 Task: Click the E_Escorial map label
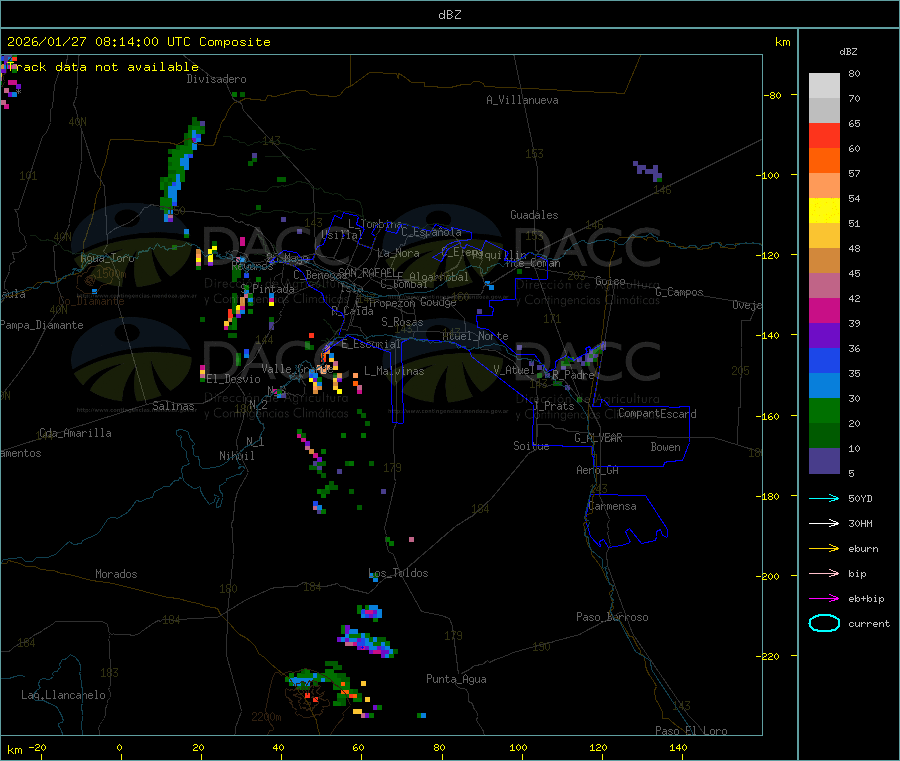tap(371, 344)
